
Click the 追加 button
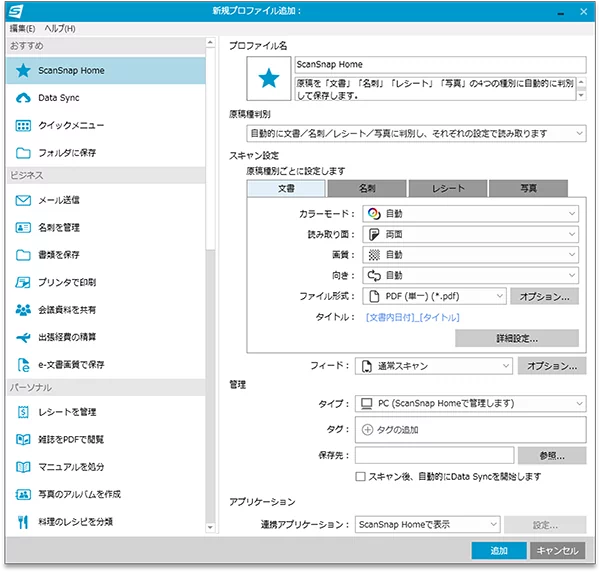499,551
